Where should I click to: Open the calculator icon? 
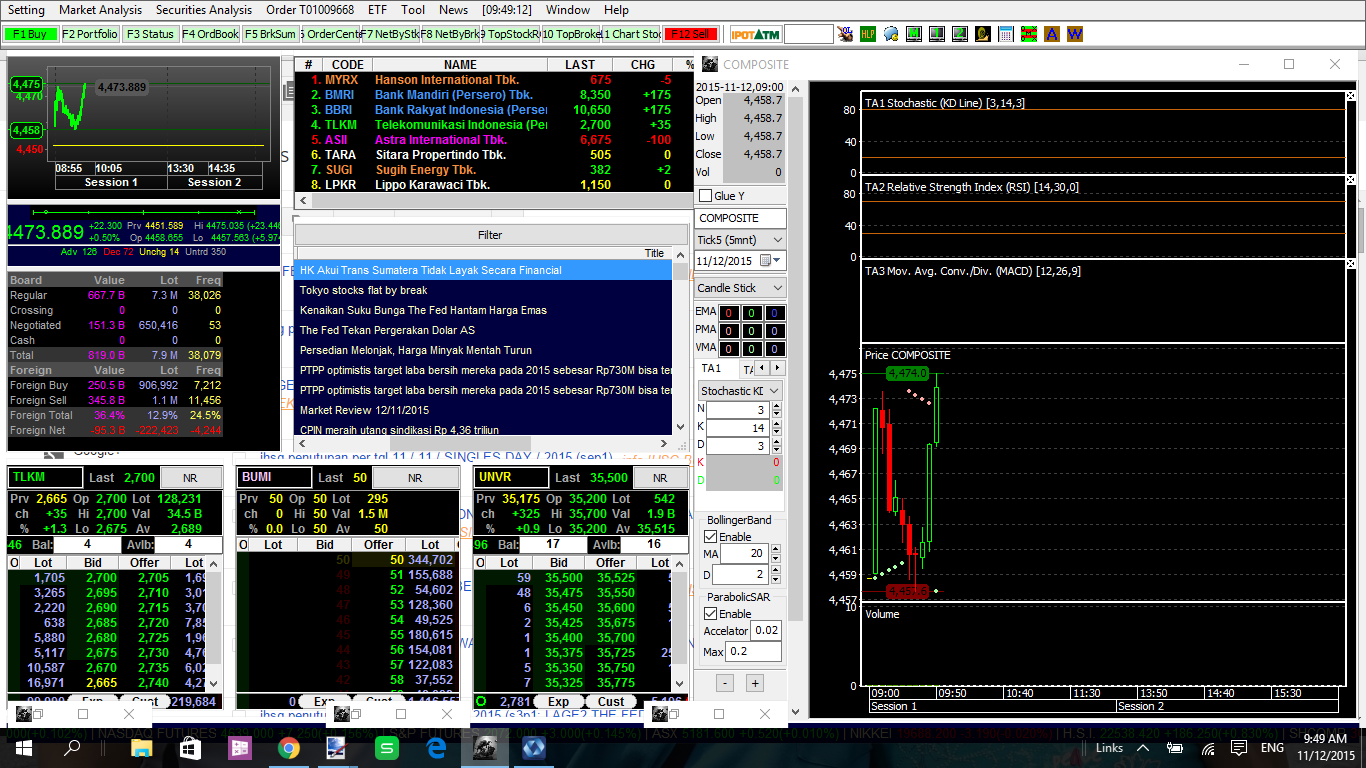1005,34
